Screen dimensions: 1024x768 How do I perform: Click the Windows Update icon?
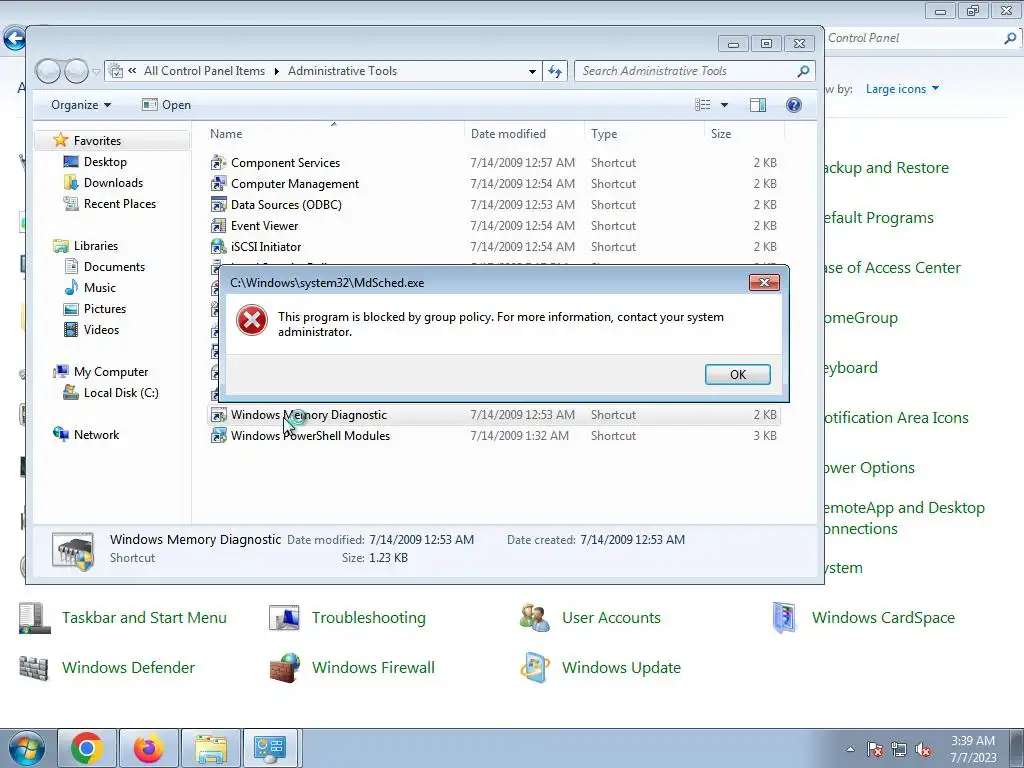coord(535,667)
